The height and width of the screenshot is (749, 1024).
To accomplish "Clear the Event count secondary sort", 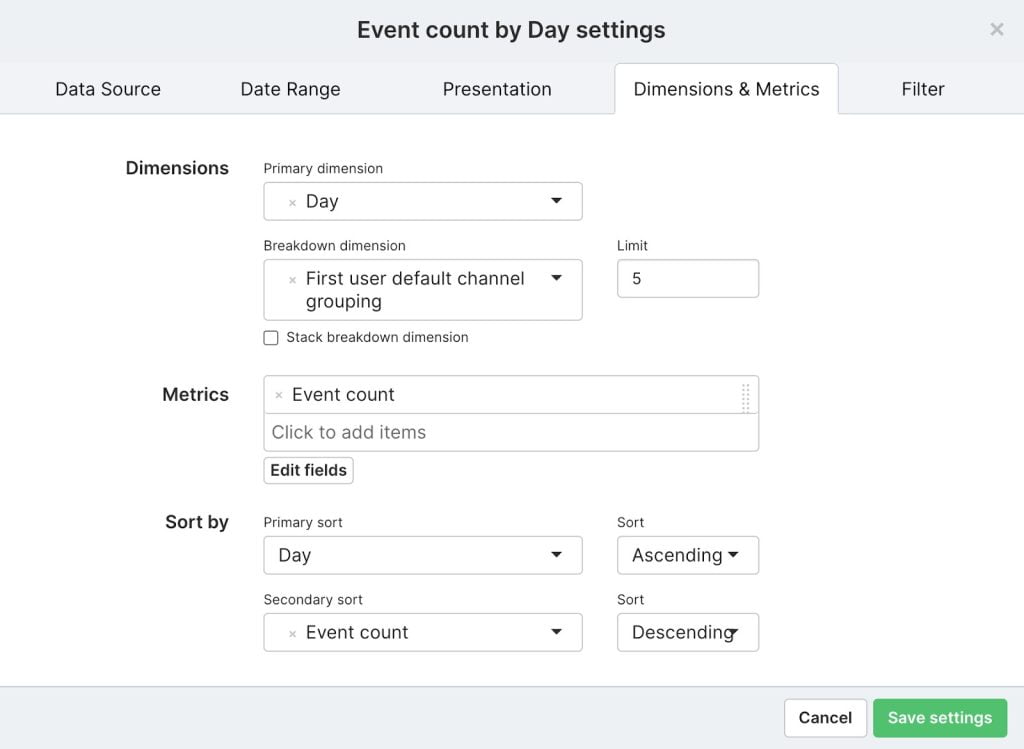I will pyautogui.click(x=292, y=633).
